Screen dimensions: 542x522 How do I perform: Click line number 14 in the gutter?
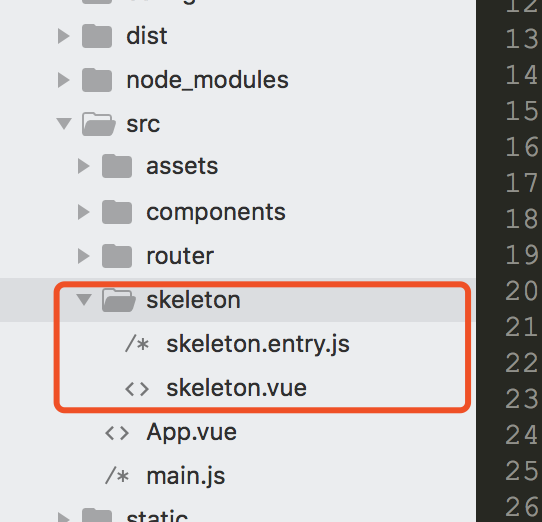(x=522, y=75)
